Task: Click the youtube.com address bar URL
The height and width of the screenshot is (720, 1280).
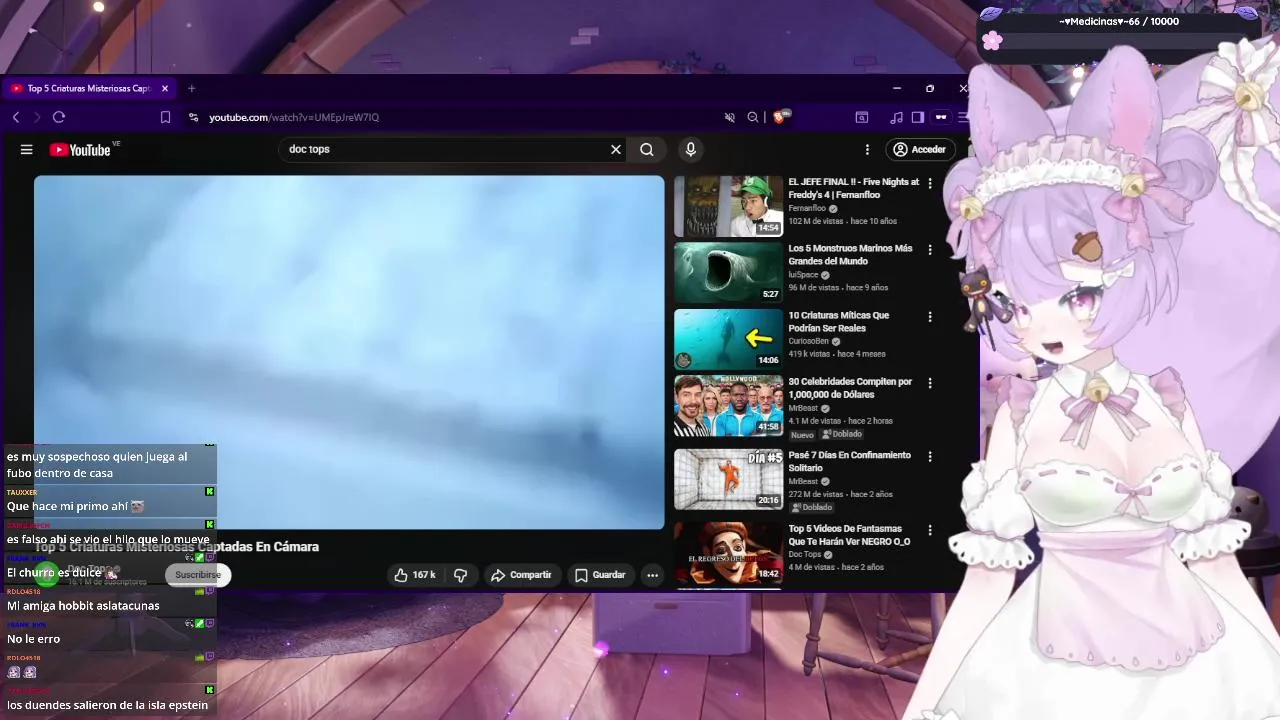Action: (294, 117)
